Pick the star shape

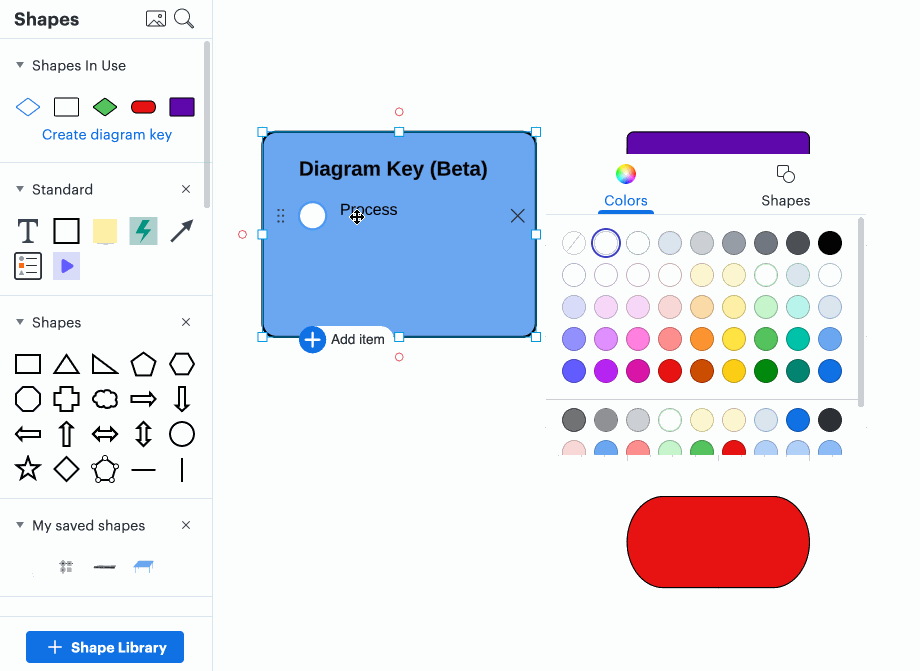coord(27,469)
